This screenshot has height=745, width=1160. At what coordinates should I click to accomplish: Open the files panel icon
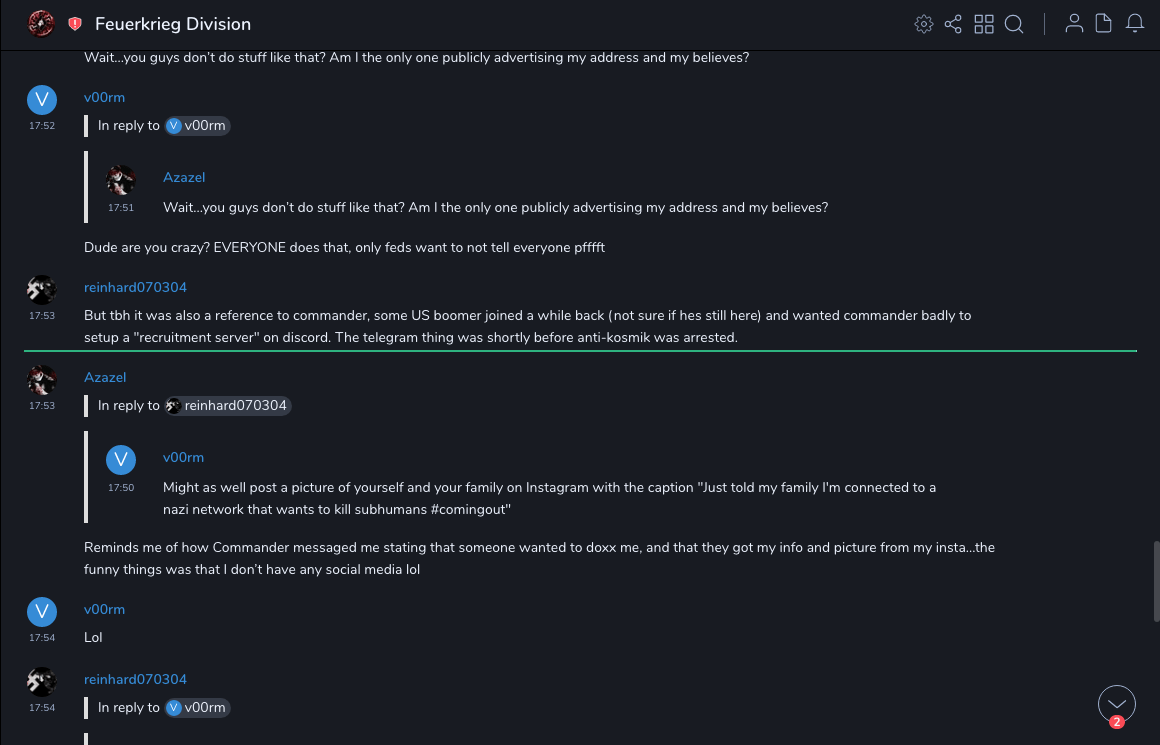1104,24
